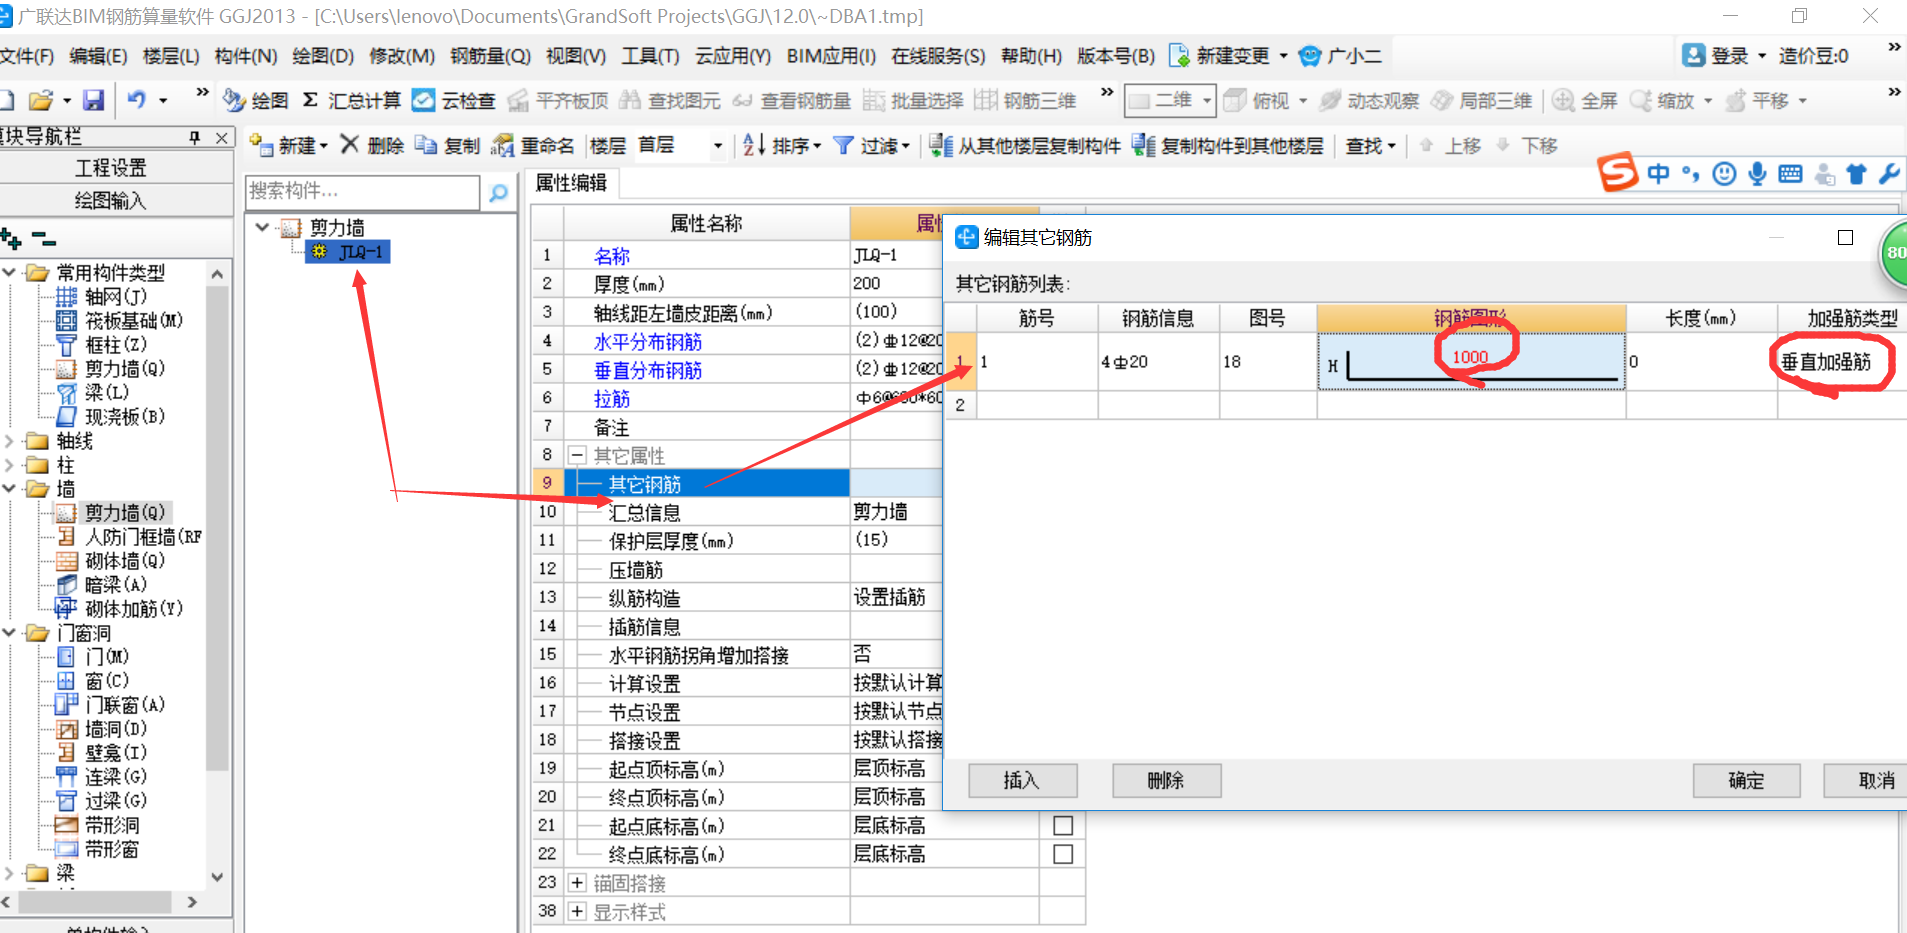1907x933 pixels.
Task: Click expand-all plus icon in navigation panel
Action: [11, 238]
